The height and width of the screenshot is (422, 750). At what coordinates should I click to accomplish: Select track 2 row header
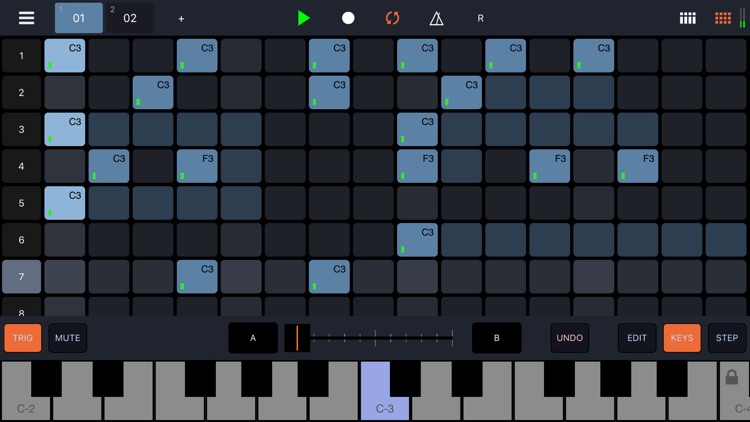pyautogui.click(x=21, y=93)
